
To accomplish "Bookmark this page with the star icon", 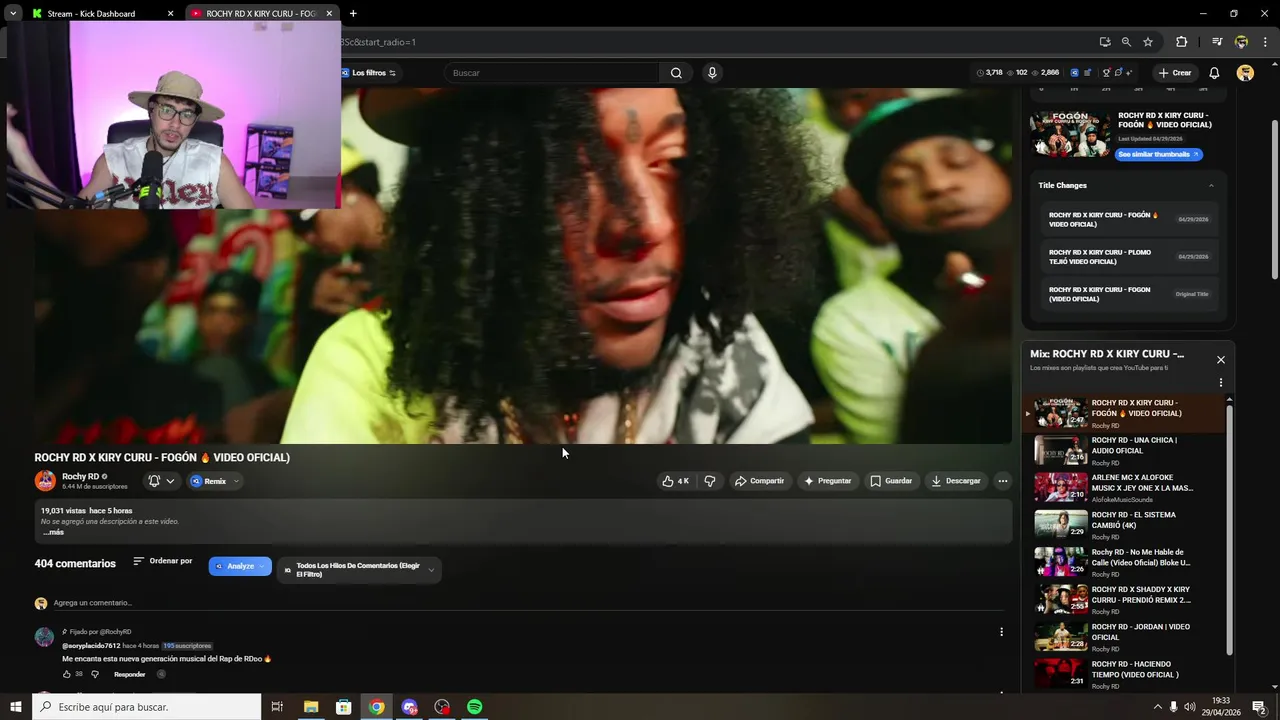I will pyautogui.click(x=1148, y=42).
